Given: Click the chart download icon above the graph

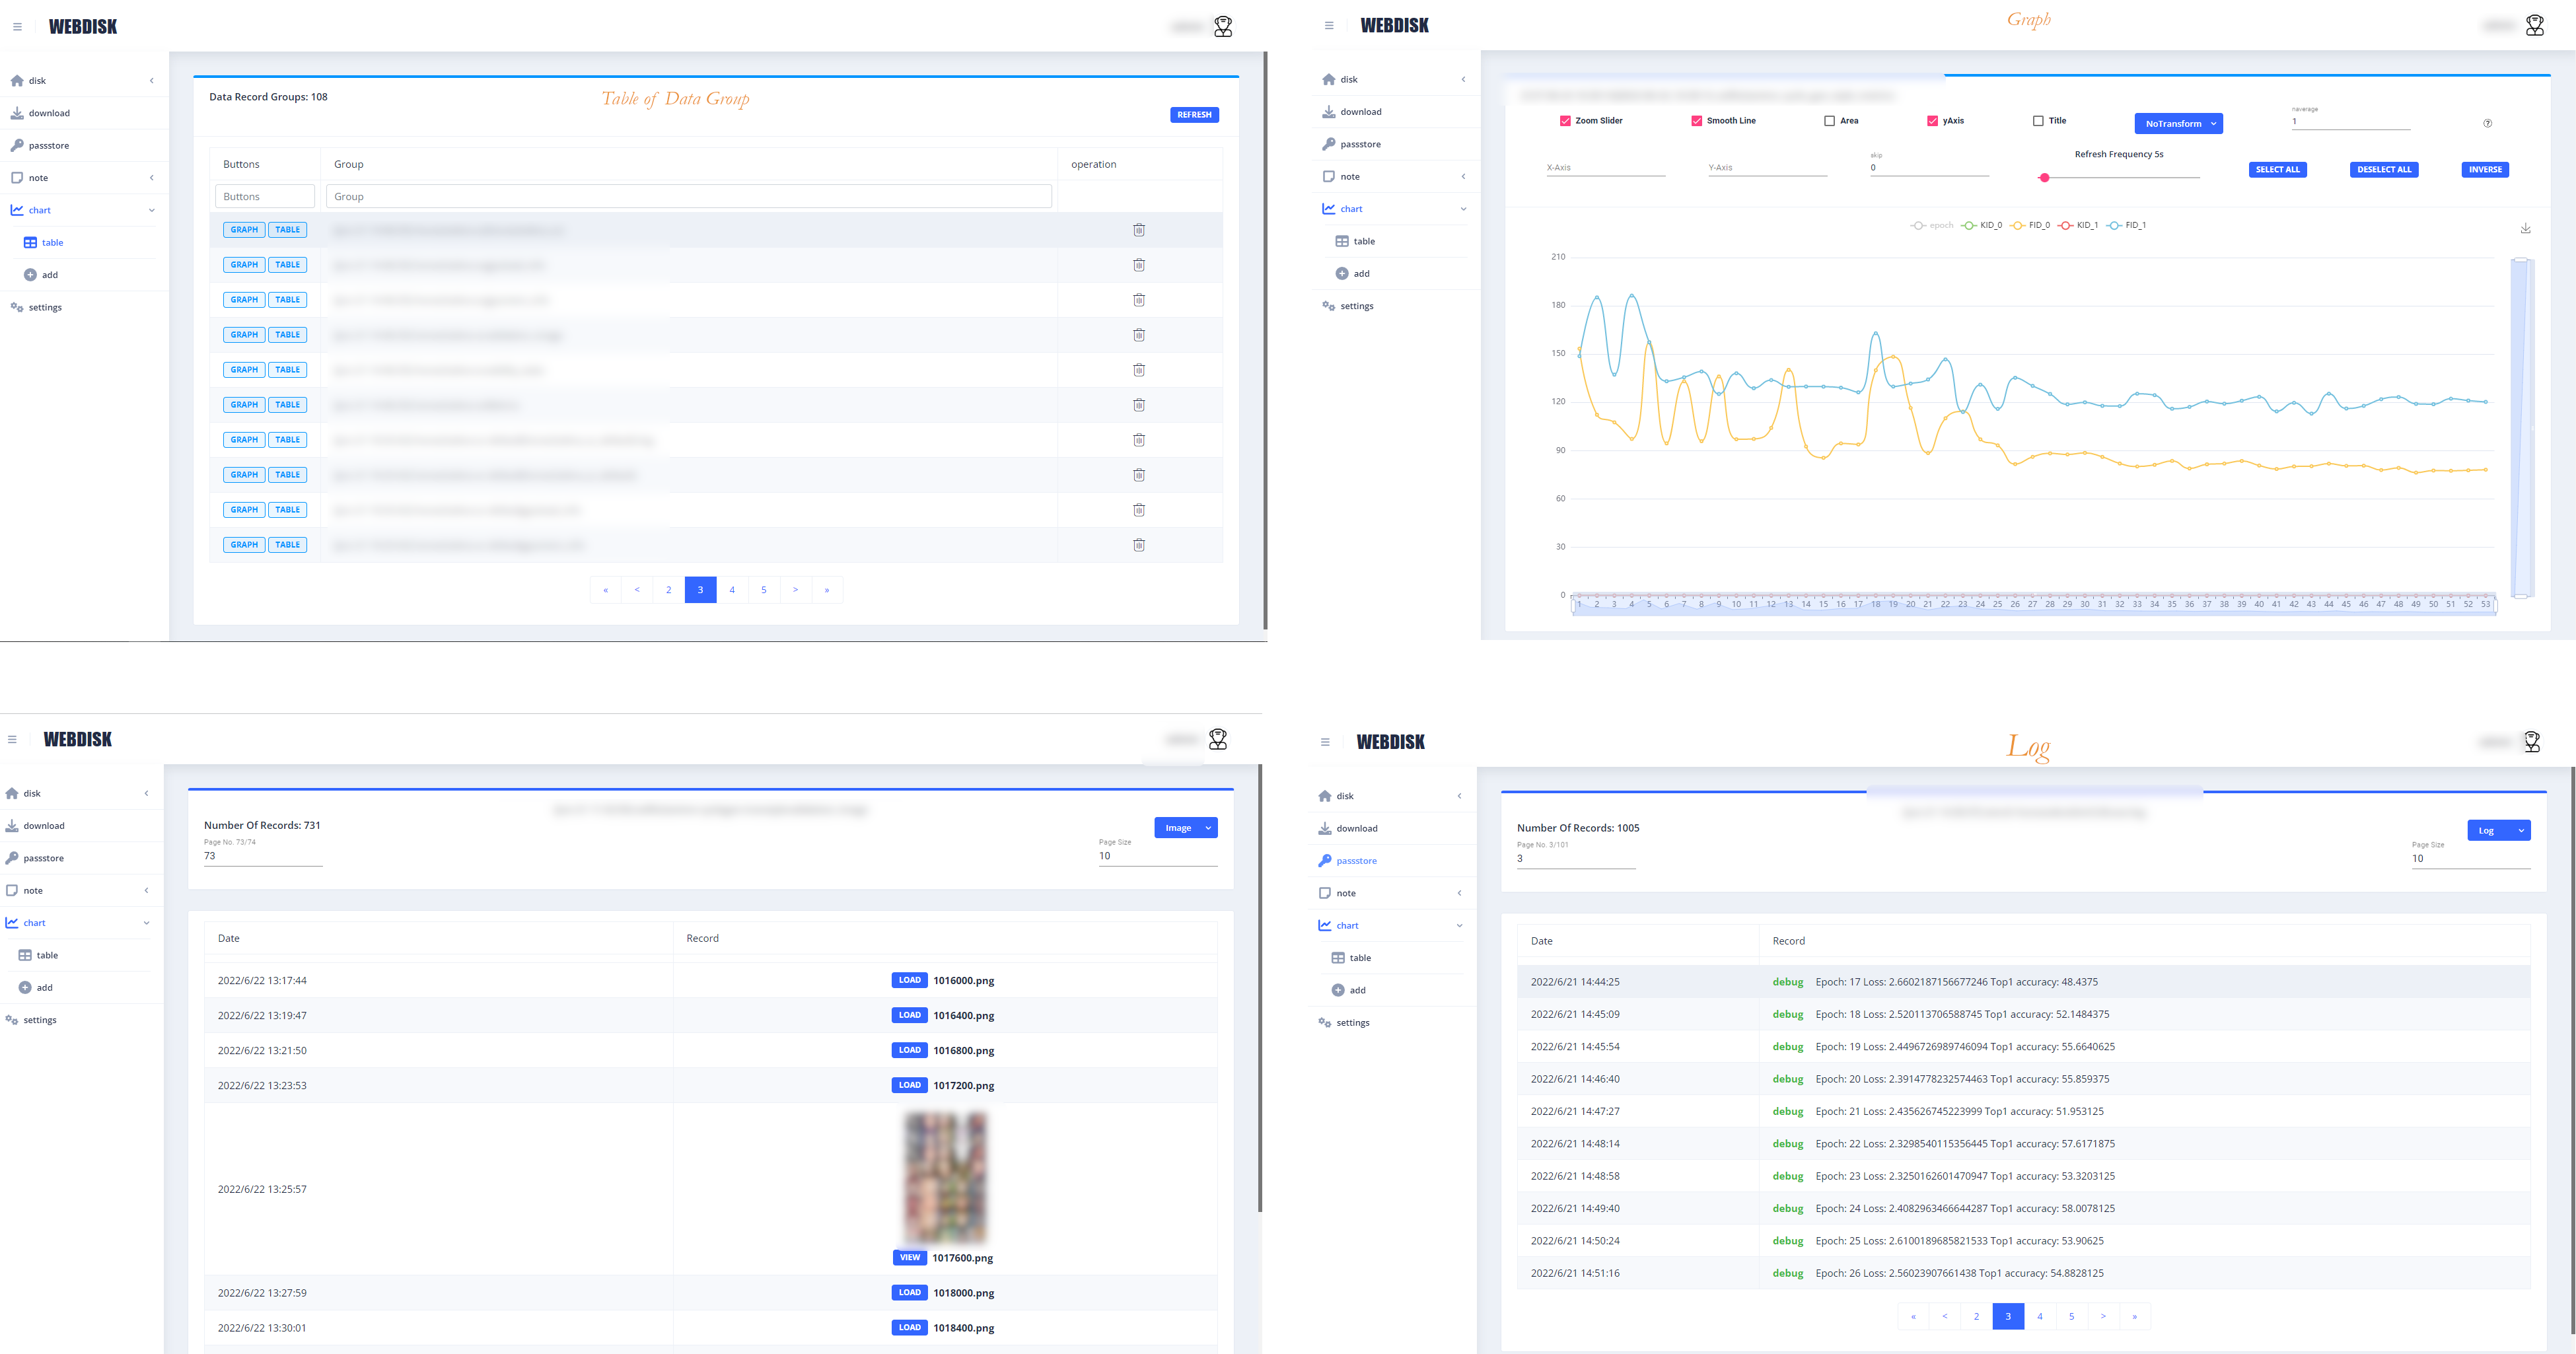Looking at the screenshot, I should pyautogui.click(x=2525, y=229).
